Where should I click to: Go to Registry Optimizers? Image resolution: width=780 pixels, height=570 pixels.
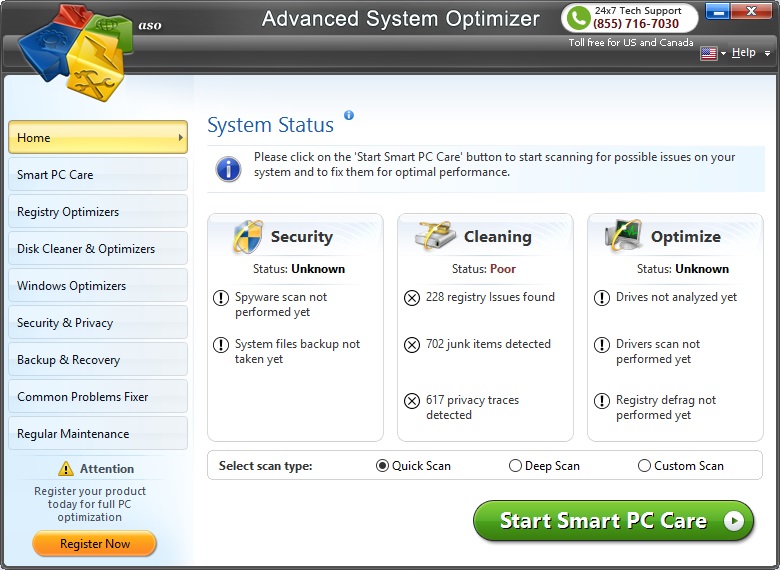[98, 211]
